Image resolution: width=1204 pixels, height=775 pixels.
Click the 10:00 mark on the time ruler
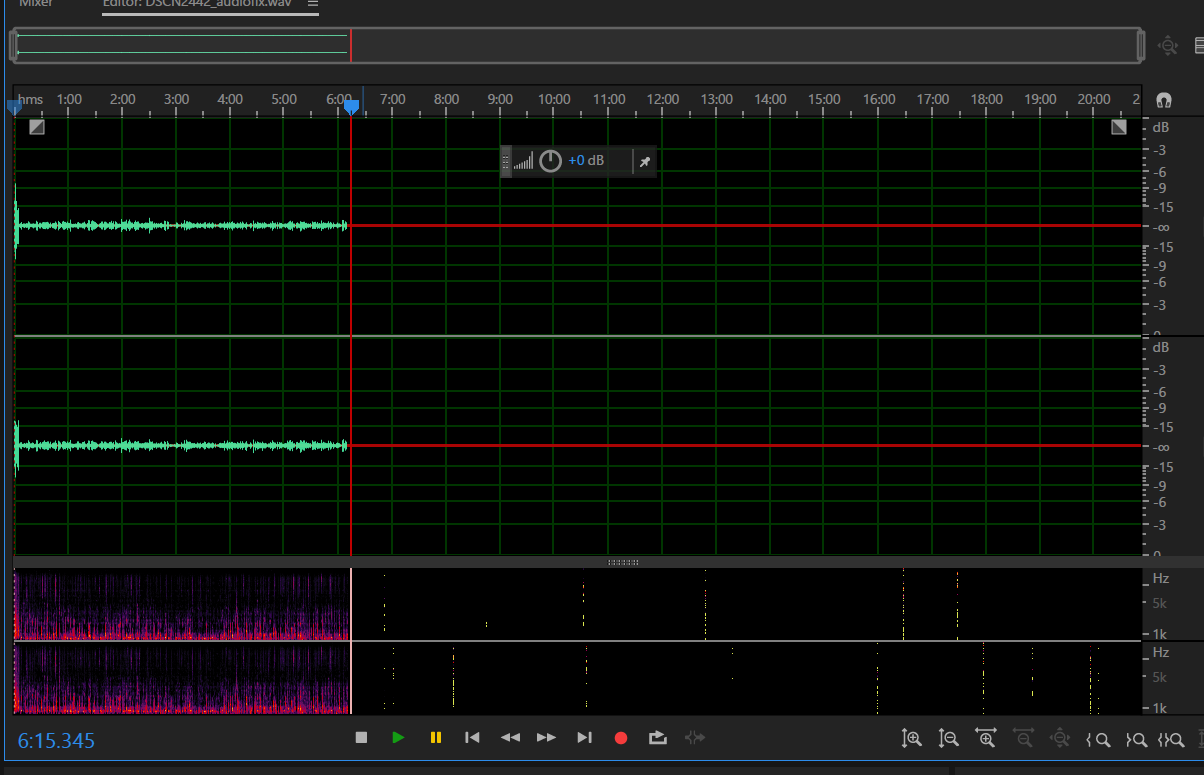(x=554, y=99)
